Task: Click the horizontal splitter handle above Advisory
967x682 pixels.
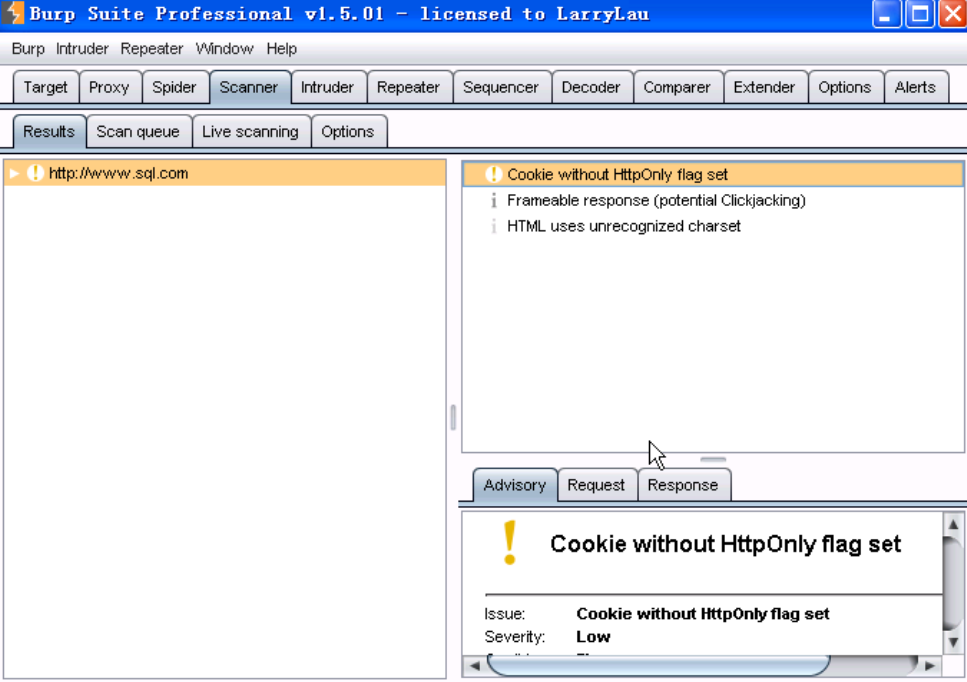Action: pos(713,459)
